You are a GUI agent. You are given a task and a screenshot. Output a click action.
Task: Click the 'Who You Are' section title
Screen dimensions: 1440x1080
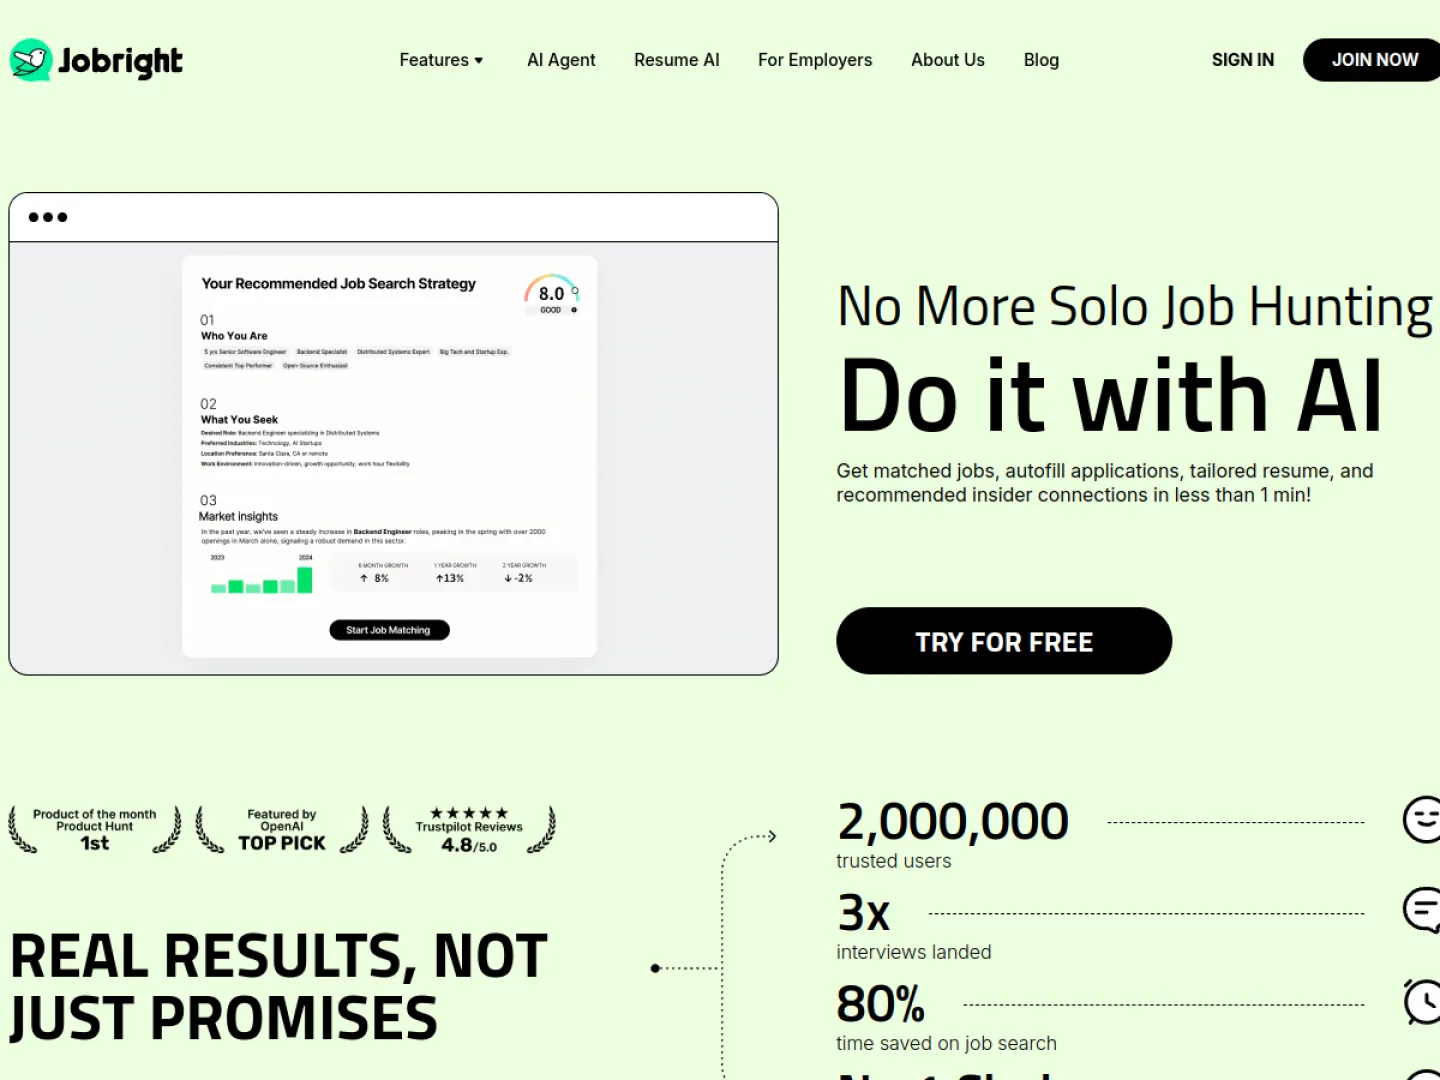pyautogui.click(x=234, y=336)
